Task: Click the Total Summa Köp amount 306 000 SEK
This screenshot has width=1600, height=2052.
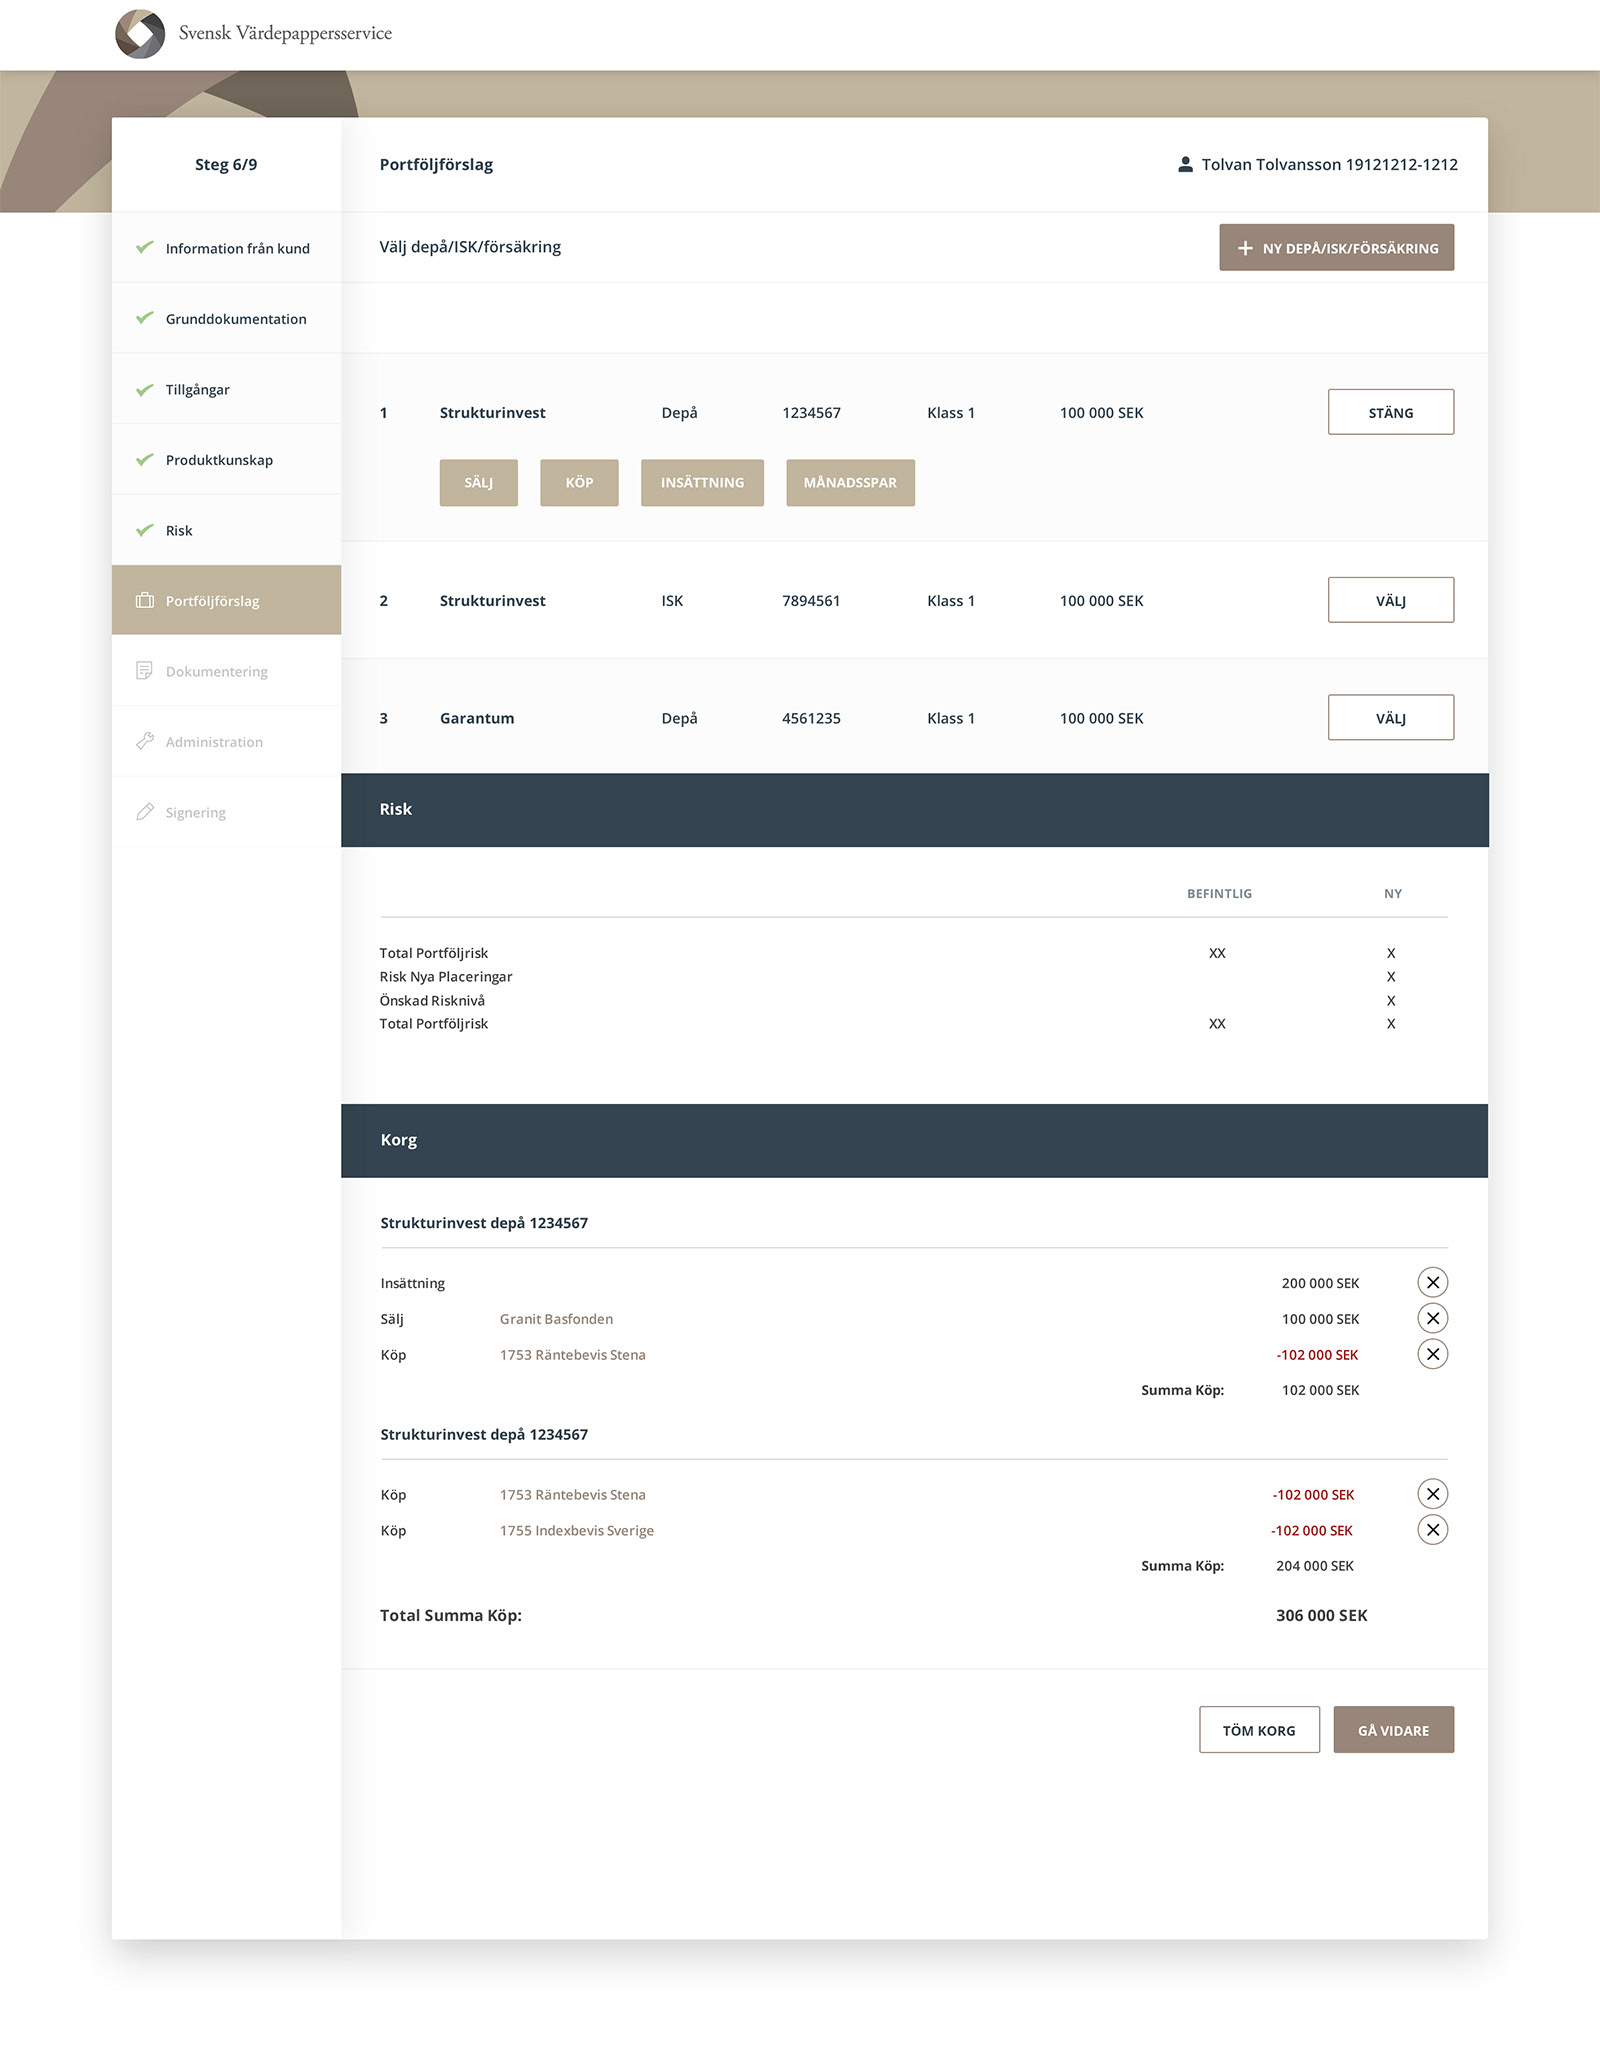Action: coord(1321,1615)
